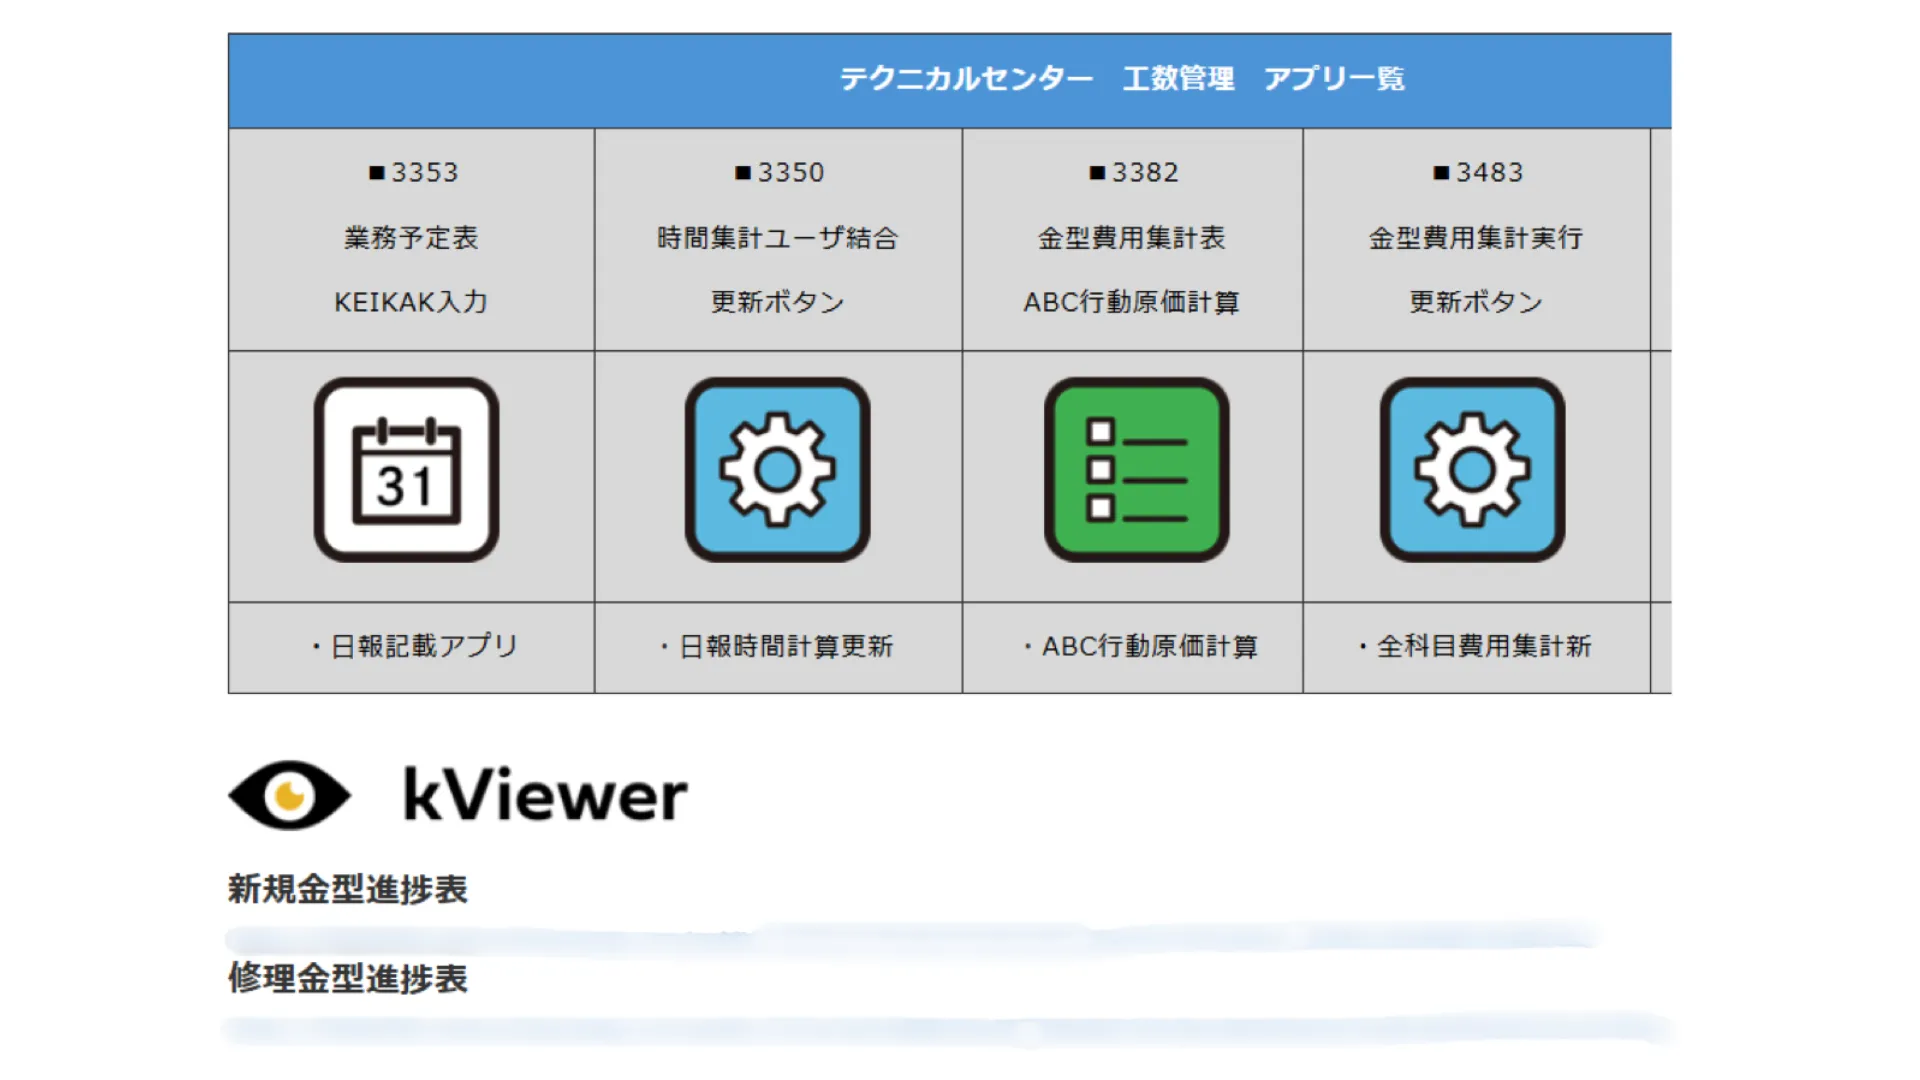Open the green checklist app icon
Image resolution: width=1920 pixels, height=1080 pixels.
pyautogui.click(x=1136, y=470)
